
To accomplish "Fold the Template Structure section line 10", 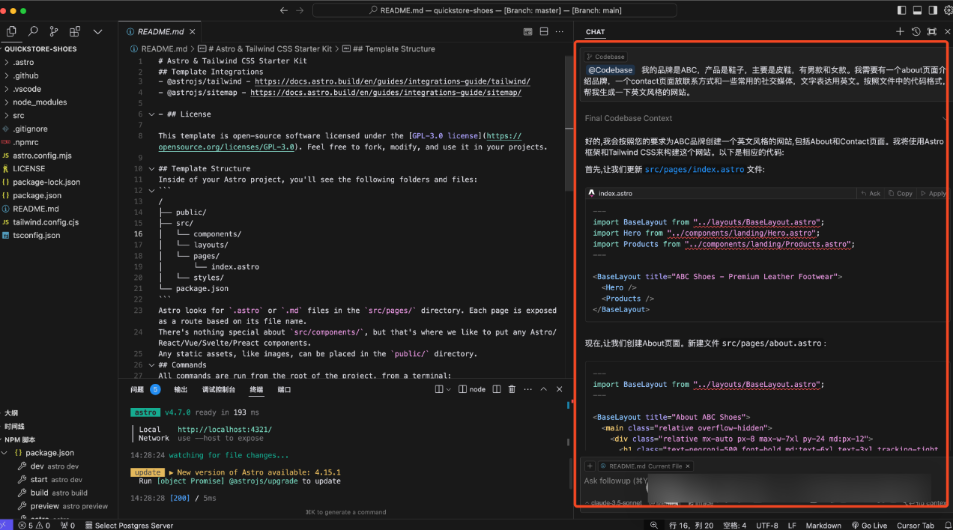I will (151, 169).
